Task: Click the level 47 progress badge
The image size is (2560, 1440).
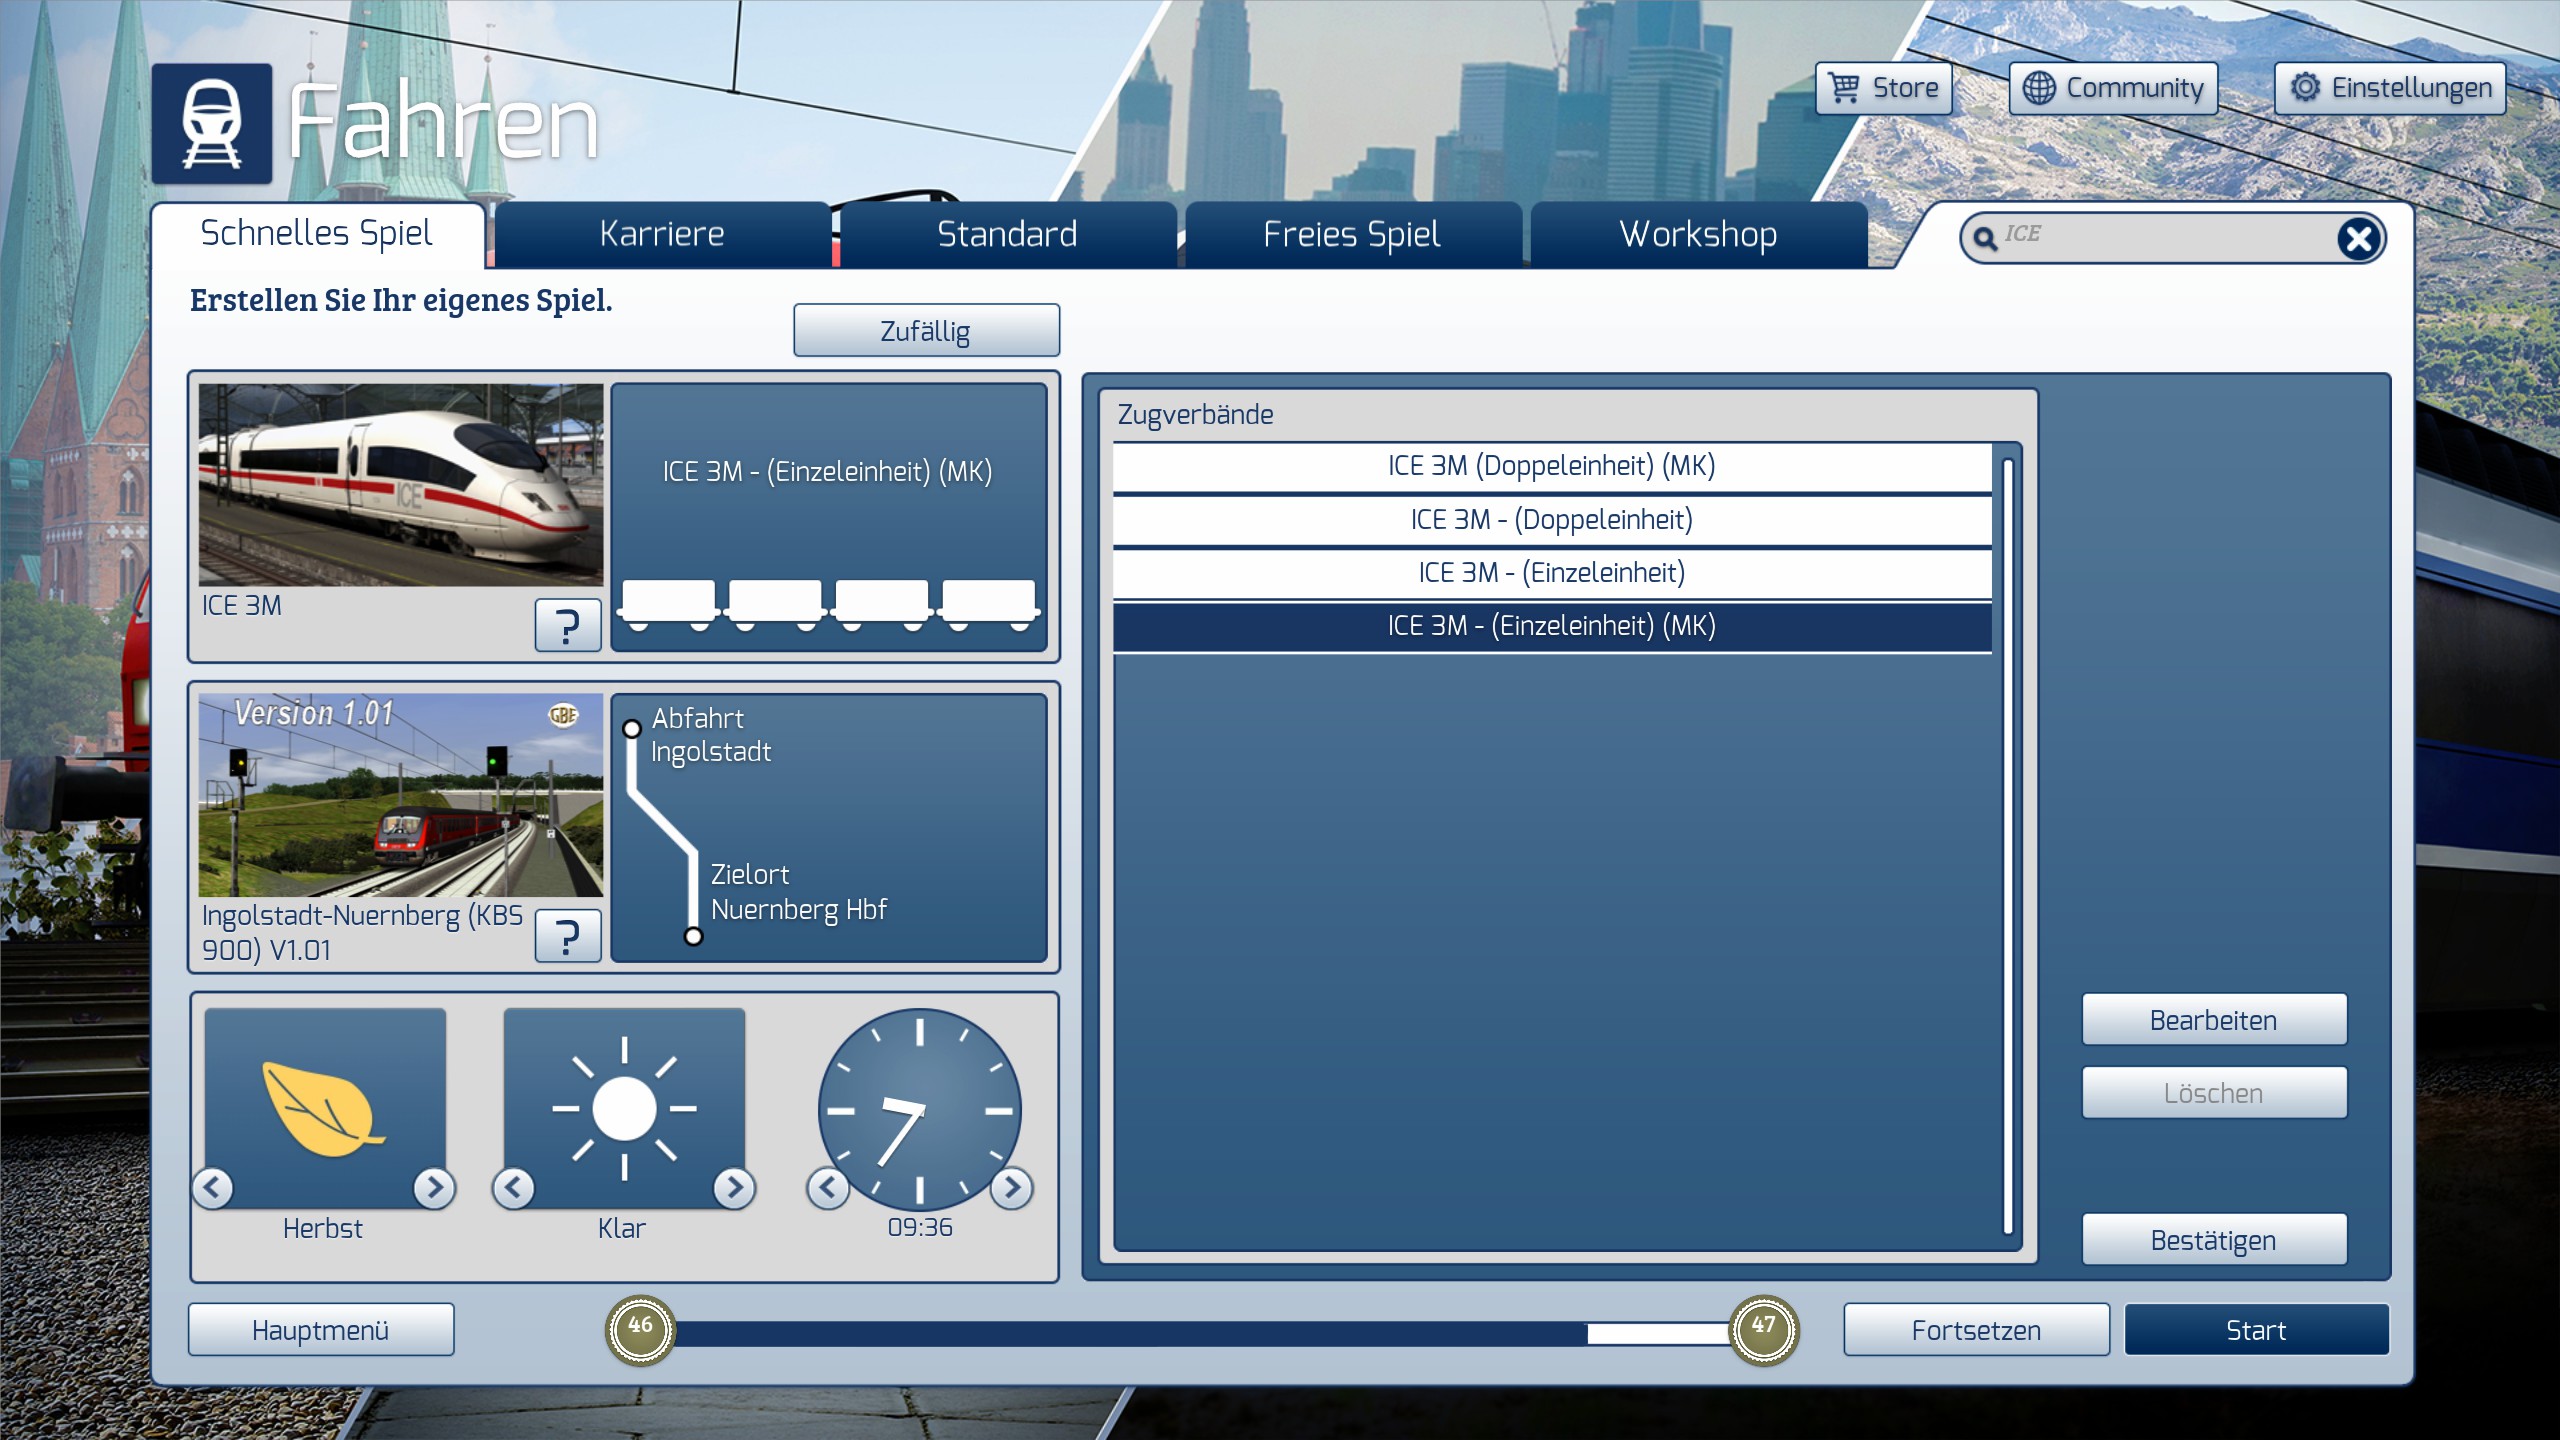Action: point(1763,1329)
